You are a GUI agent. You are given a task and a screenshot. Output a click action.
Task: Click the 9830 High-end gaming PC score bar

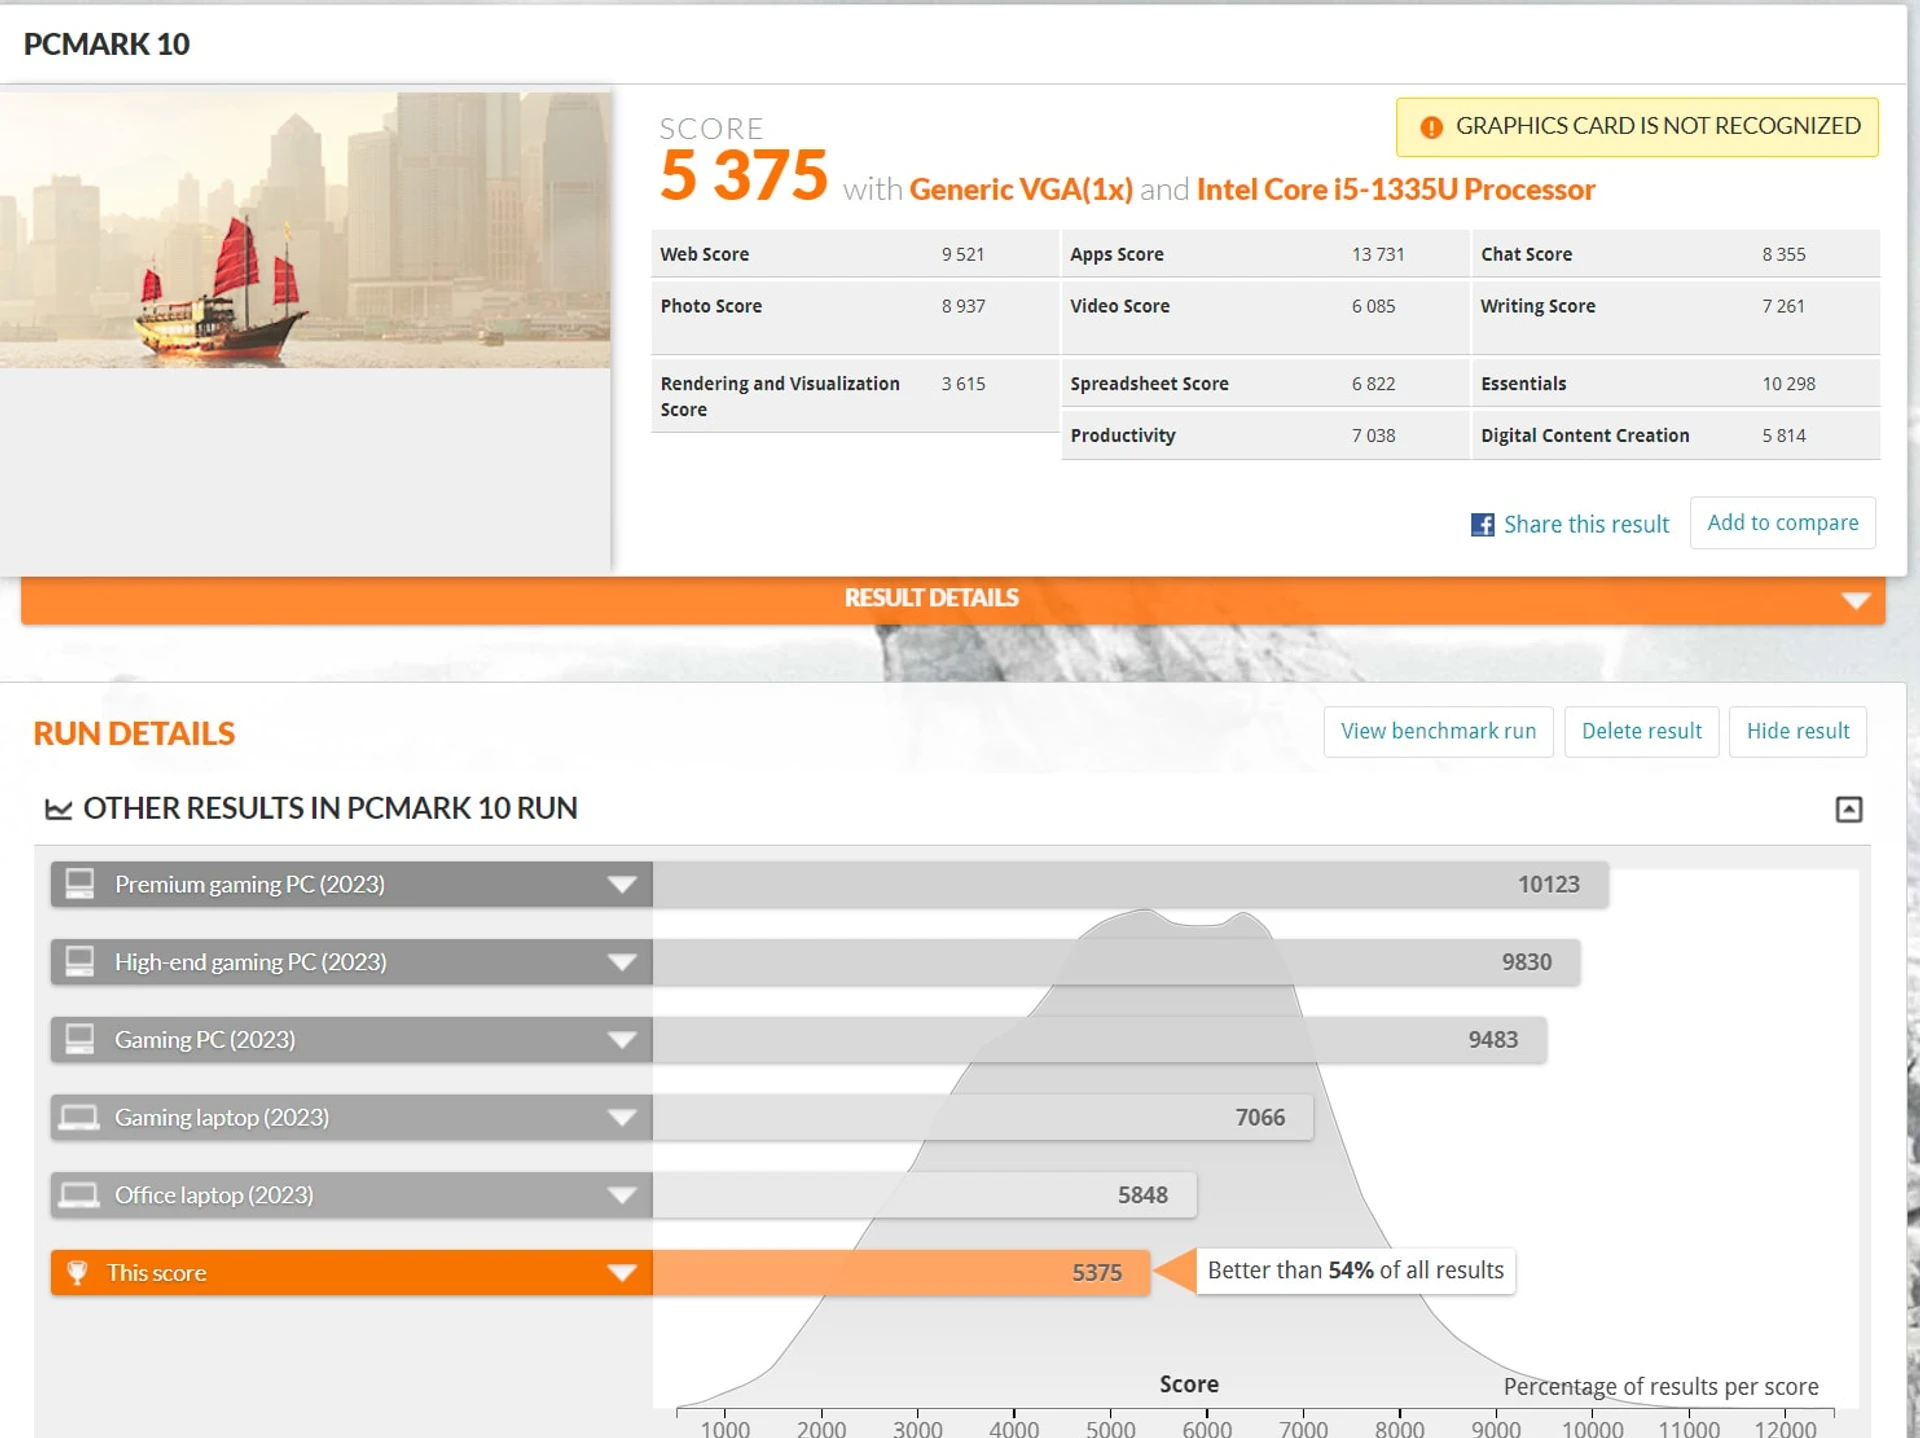(x=1116, y=962)
